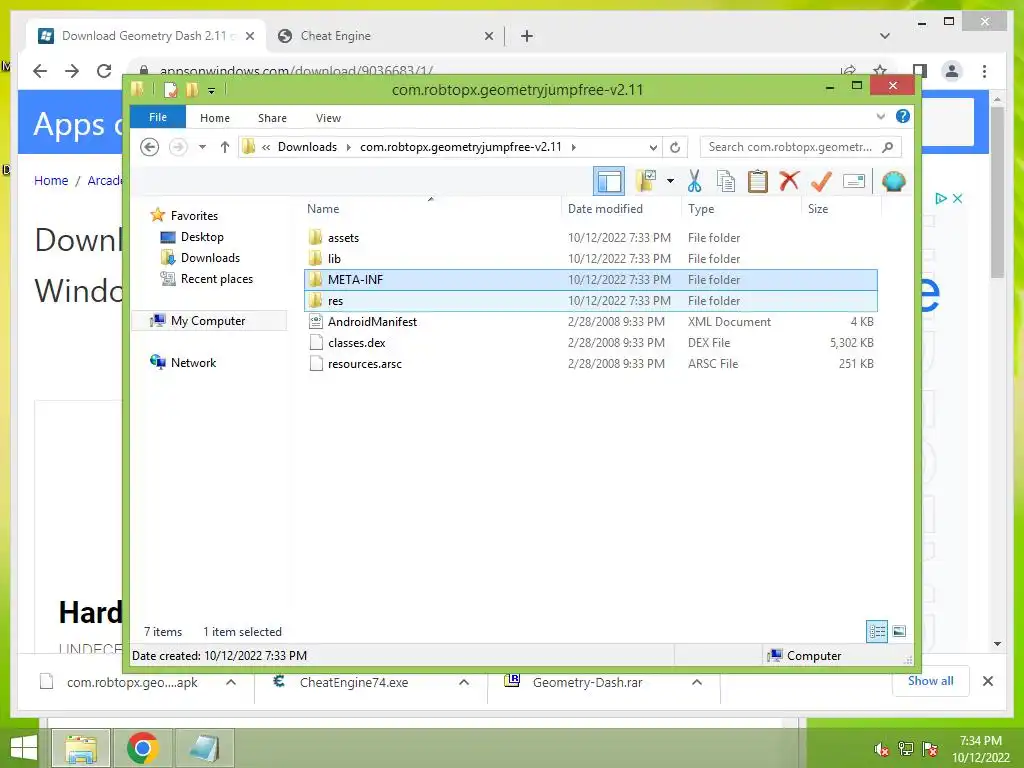This screenshot has height=768, width=1024.
Task: Select the res folder
Action: [590, 300]
